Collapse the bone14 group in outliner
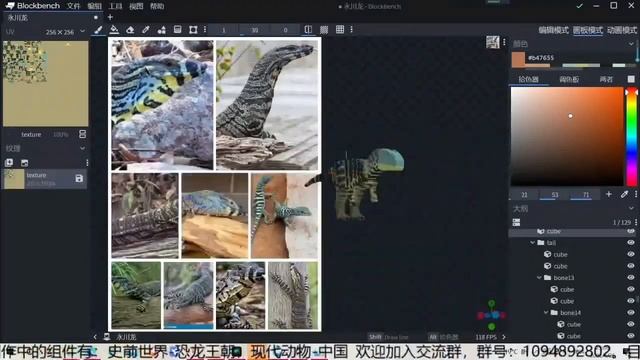The width and height of the screenshot is (640, 360). (546, 313)
